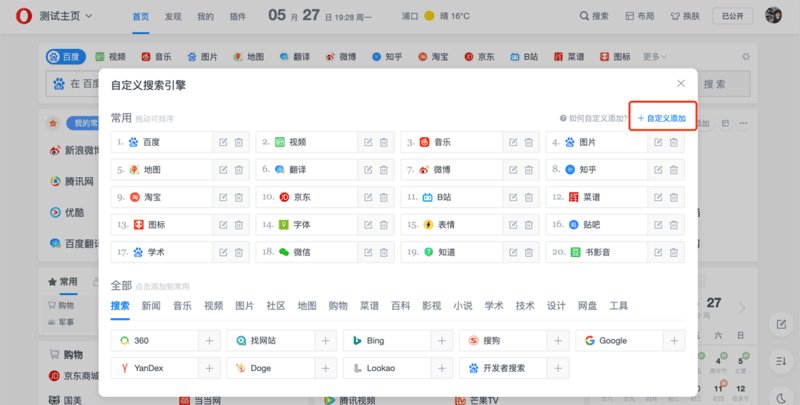The image size is (800, 405).
Task: Add Doge to common search engines
Action: tap(326, 368)
